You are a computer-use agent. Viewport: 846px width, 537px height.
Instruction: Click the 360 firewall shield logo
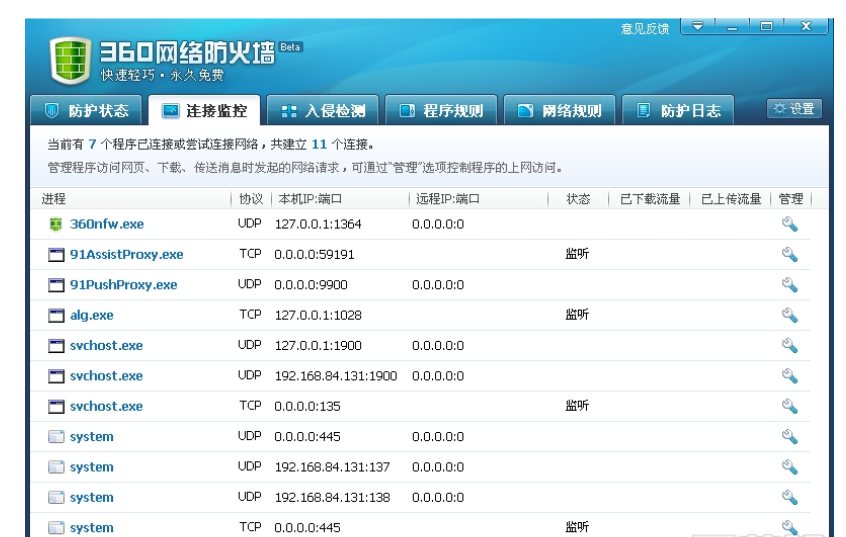coord(70,60)
